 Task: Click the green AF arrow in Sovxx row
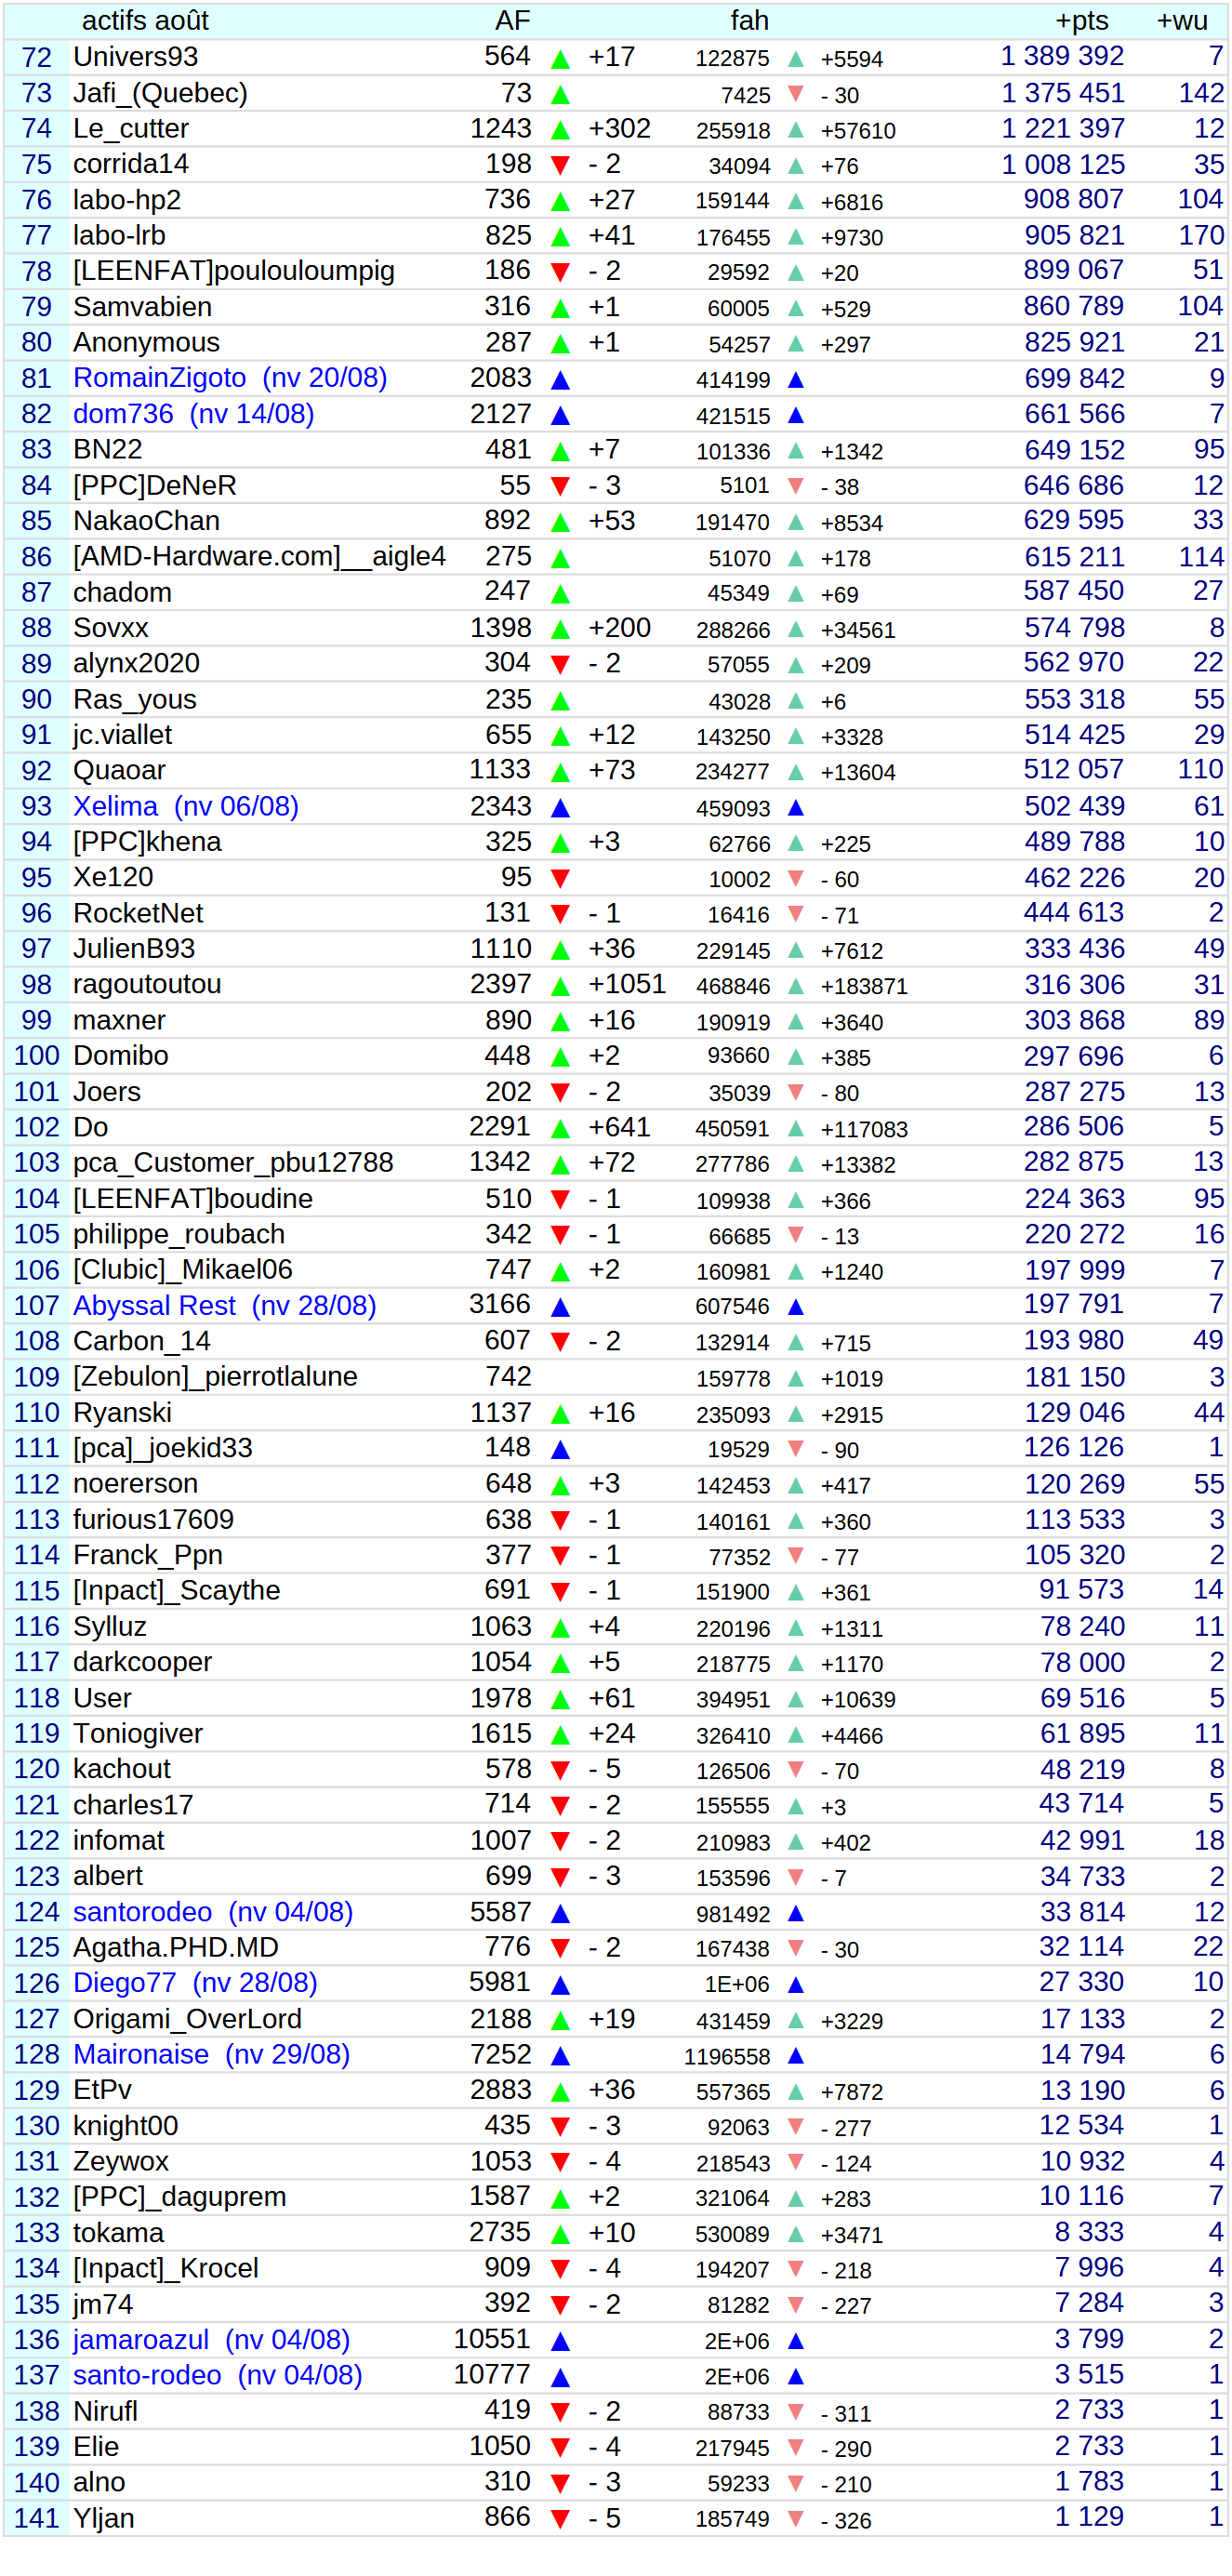(x=560, y=630)
